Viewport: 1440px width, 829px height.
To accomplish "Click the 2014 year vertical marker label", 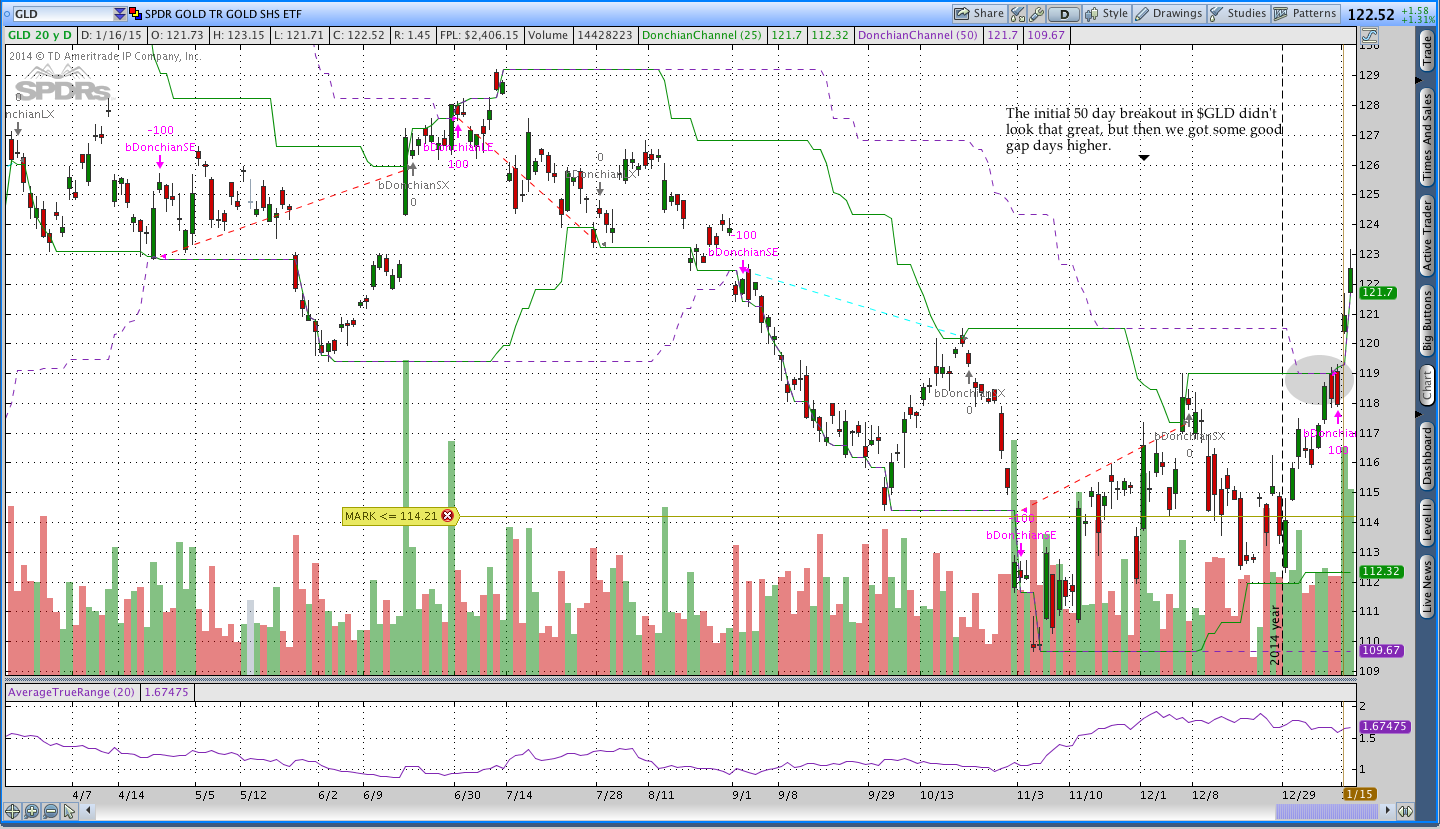I will (1274, 637).
